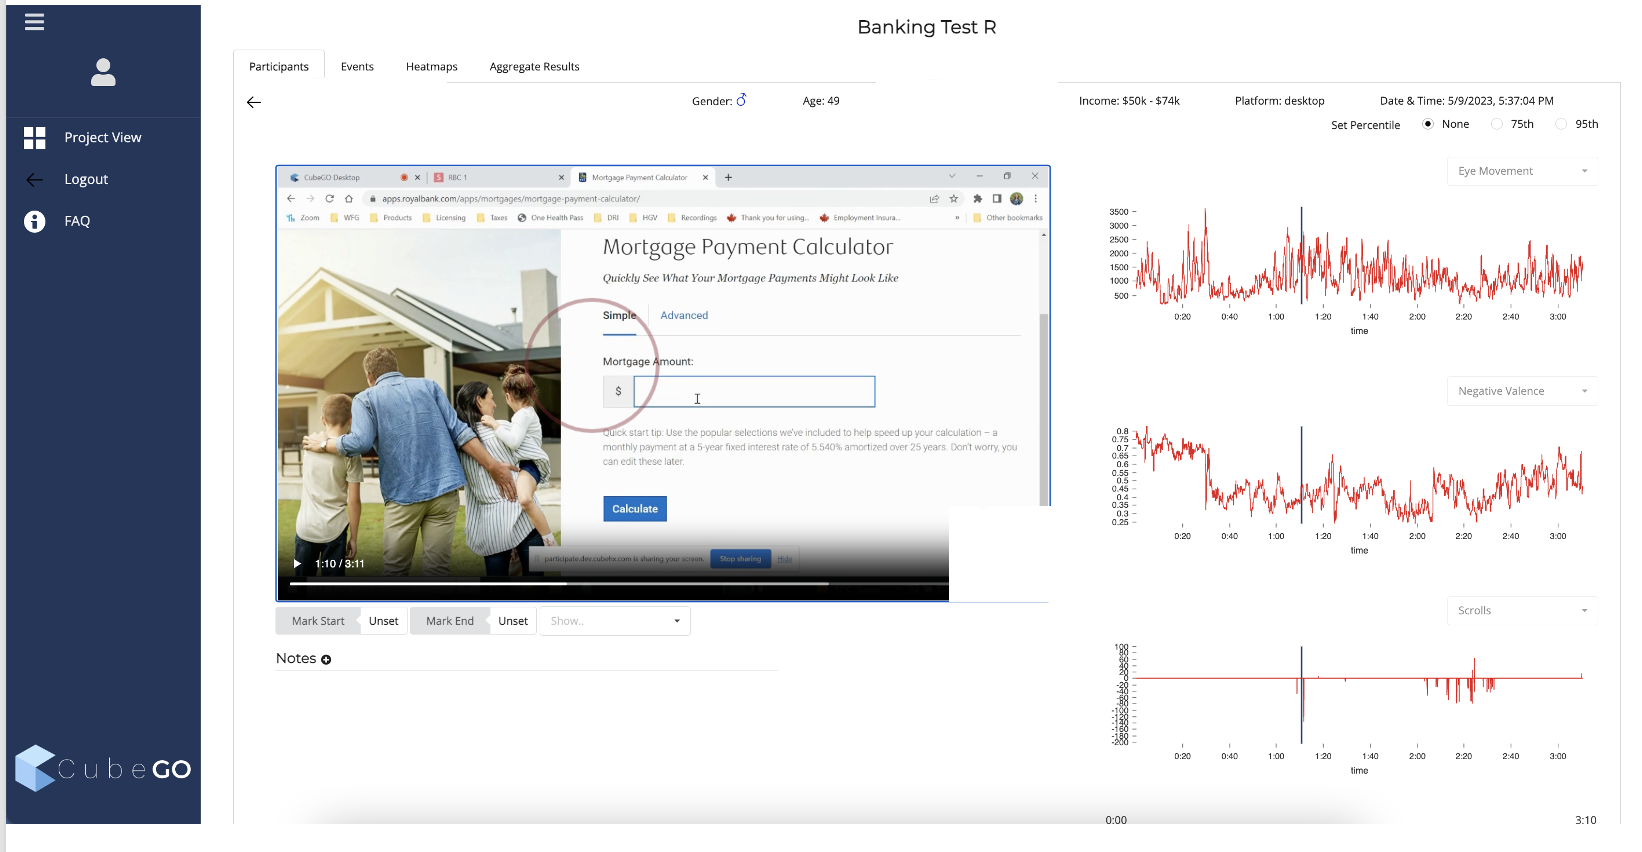This screenshot has height=852, width=1642.
Task: Open the FAQ sidebar link
Action: pos(77,222)
